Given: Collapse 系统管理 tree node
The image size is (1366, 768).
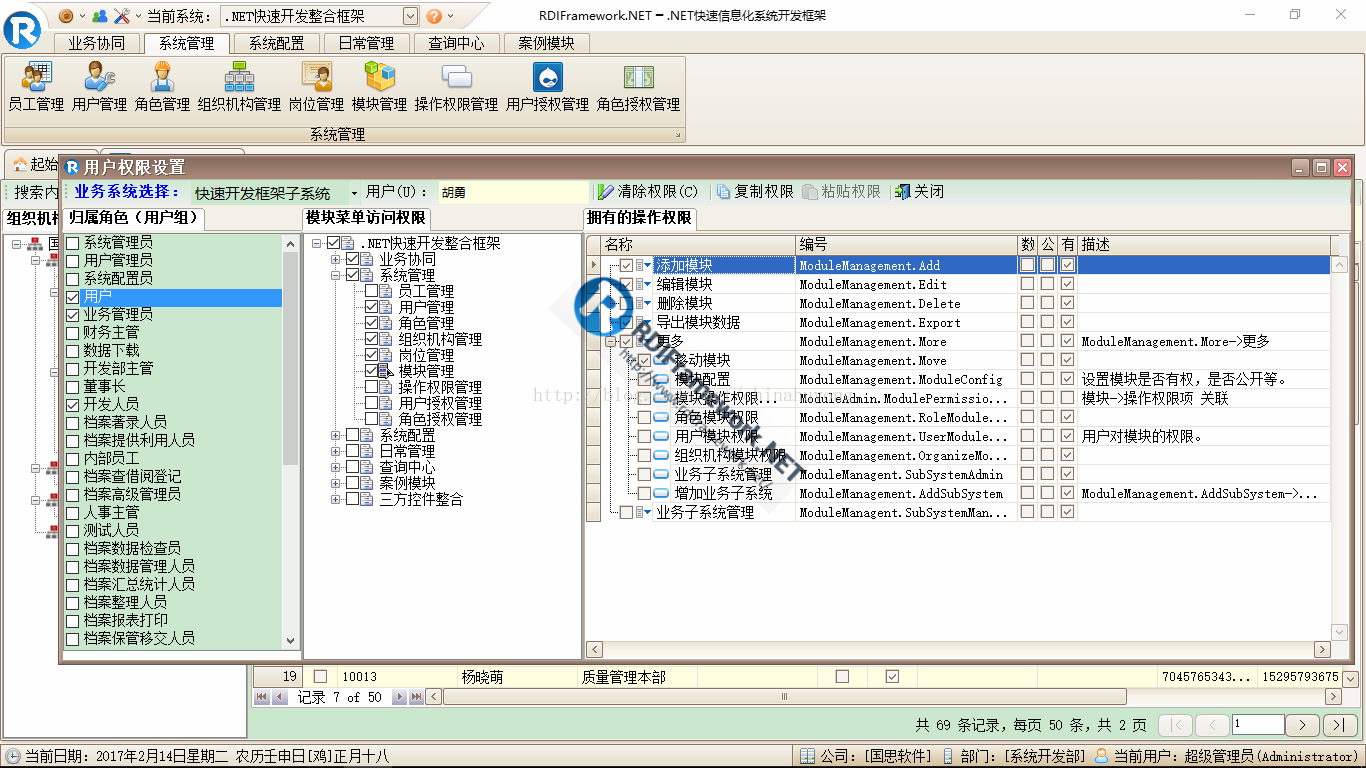Looking at the screenshot, I should point(335,275).
